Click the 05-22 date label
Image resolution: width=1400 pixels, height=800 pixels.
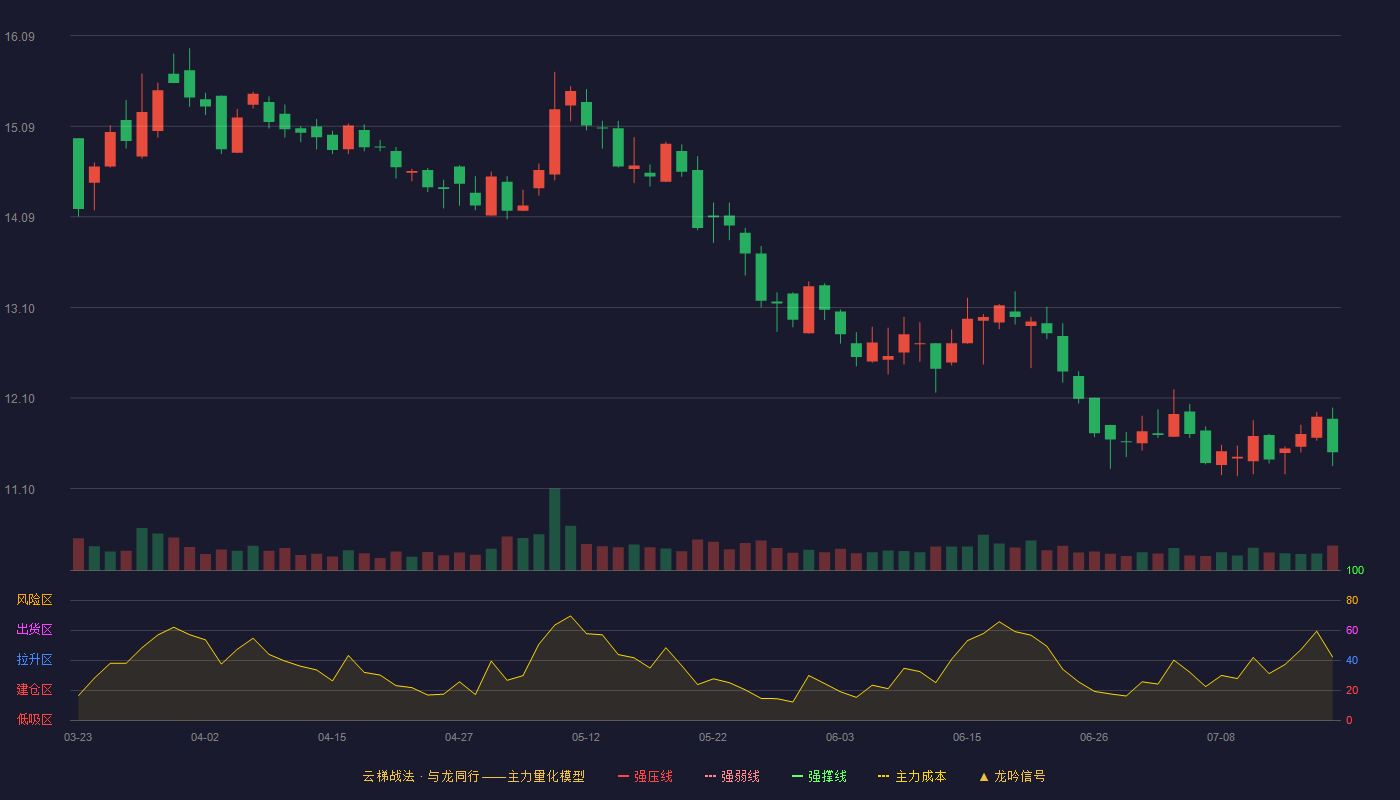point(713,737)
